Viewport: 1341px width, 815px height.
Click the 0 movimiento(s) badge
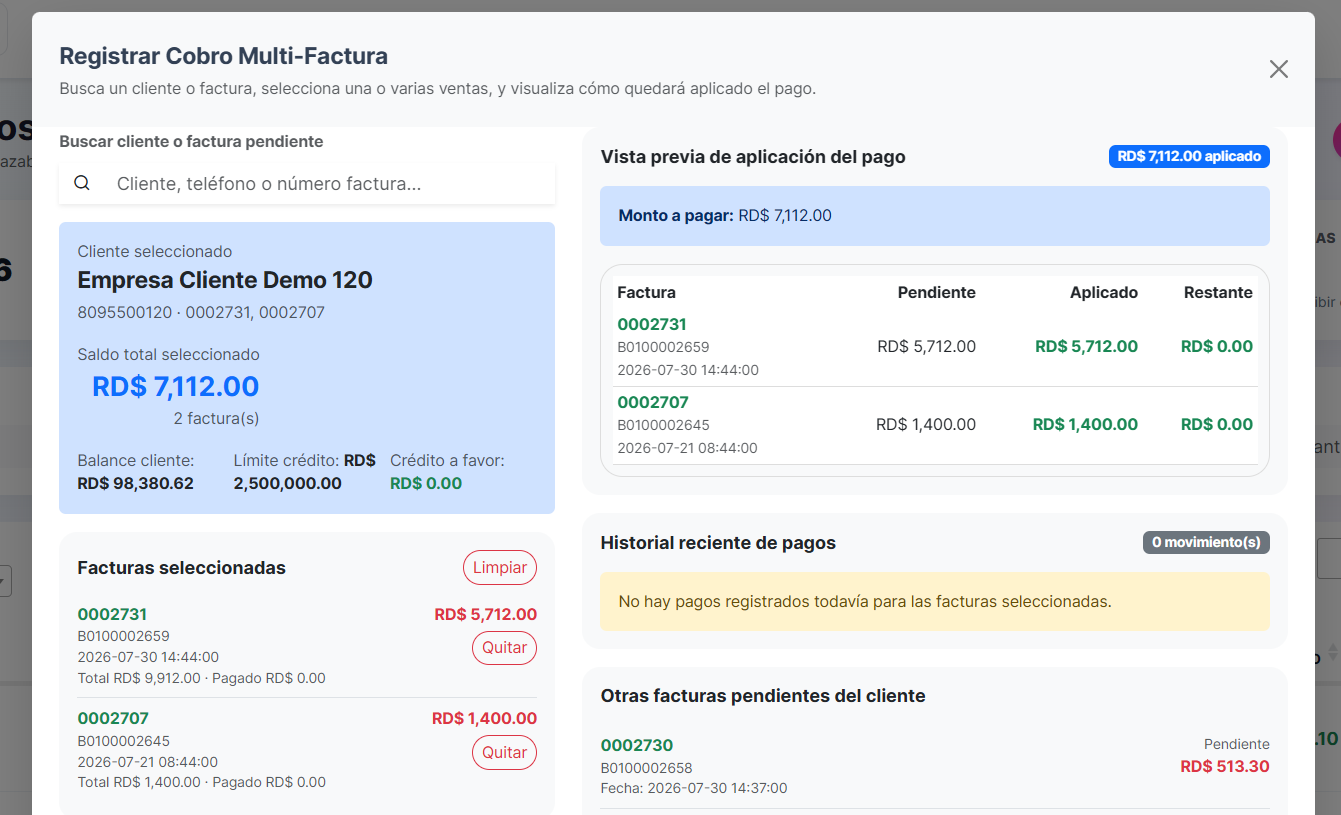(1206, 543)
